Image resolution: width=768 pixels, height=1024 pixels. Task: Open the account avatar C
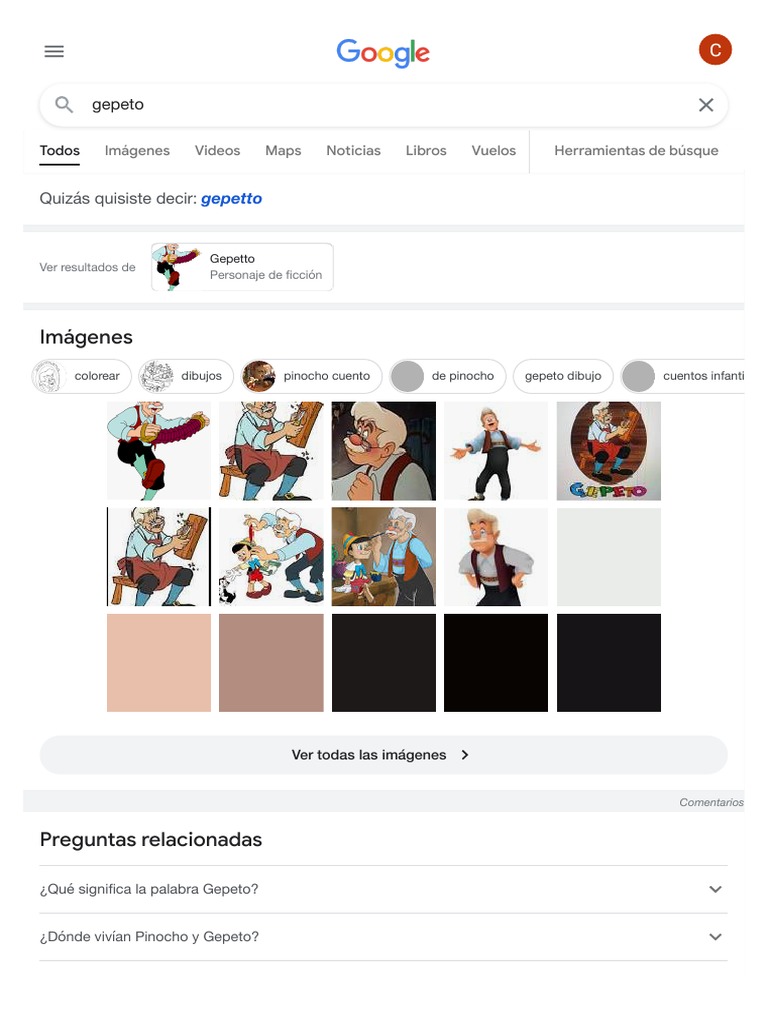(715, 50)
